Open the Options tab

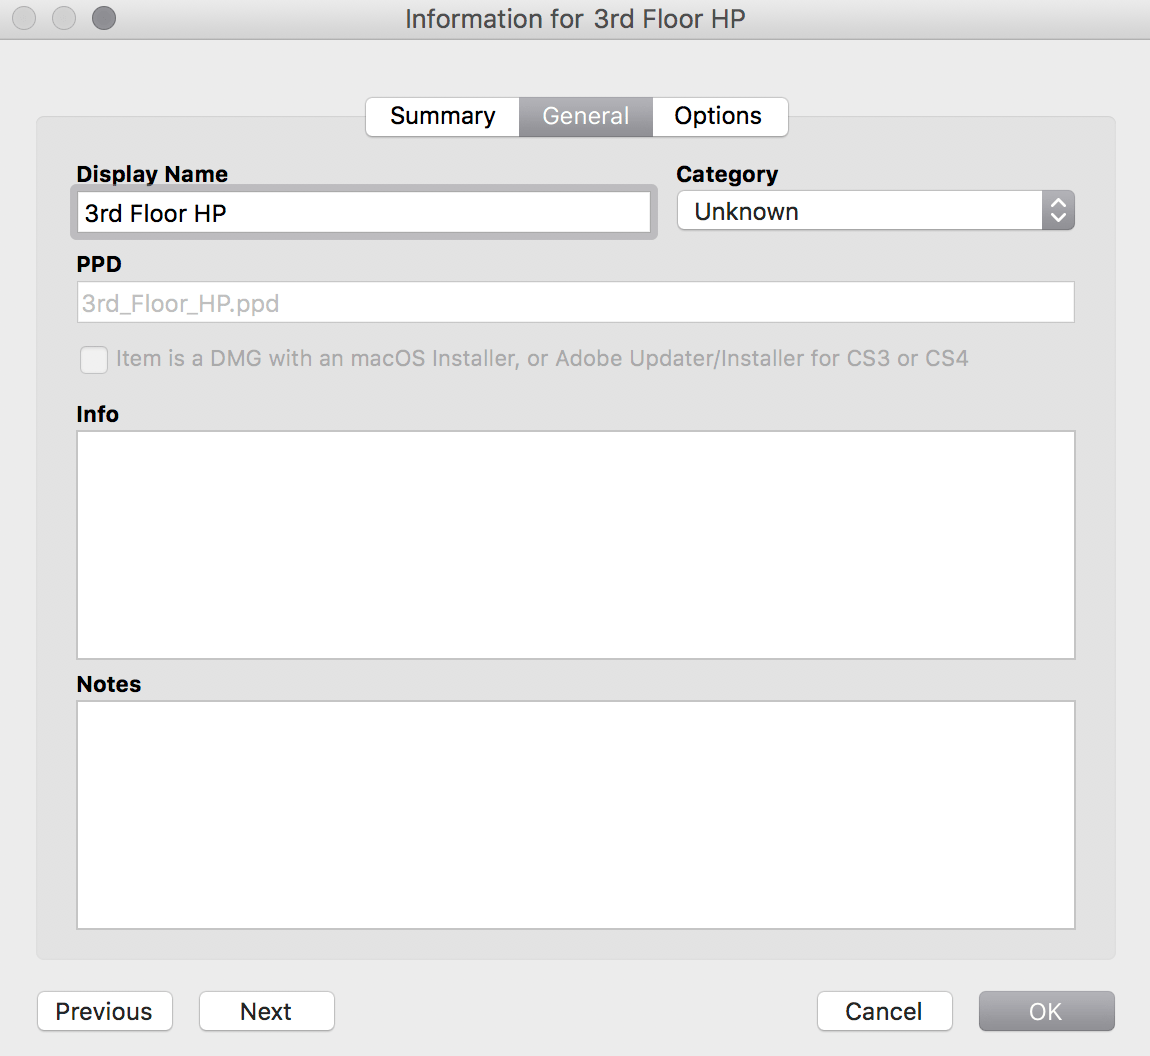coord(719,116)
